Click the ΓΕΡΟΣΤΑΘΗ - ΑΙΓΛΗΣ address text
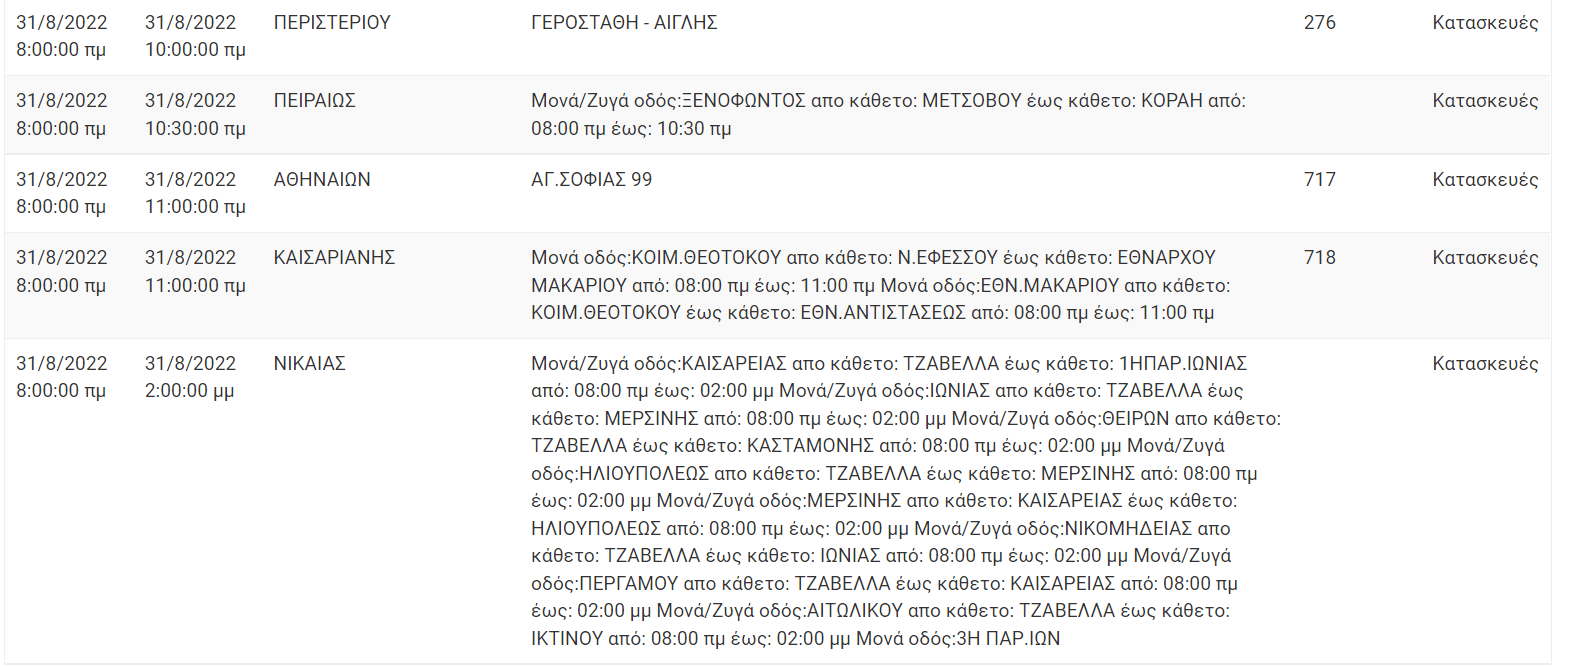1588x667 pixels. click(624, 22)
